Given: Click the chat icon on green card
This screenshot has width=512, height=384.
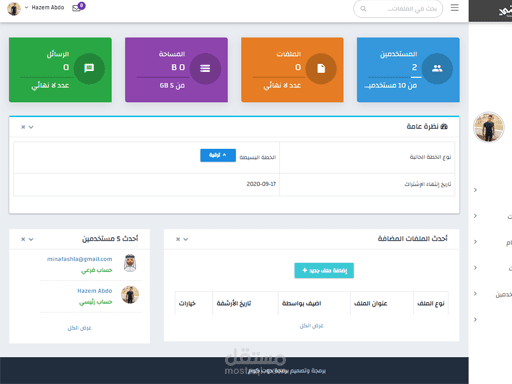Looking at the screenshot, I should 89,69.
